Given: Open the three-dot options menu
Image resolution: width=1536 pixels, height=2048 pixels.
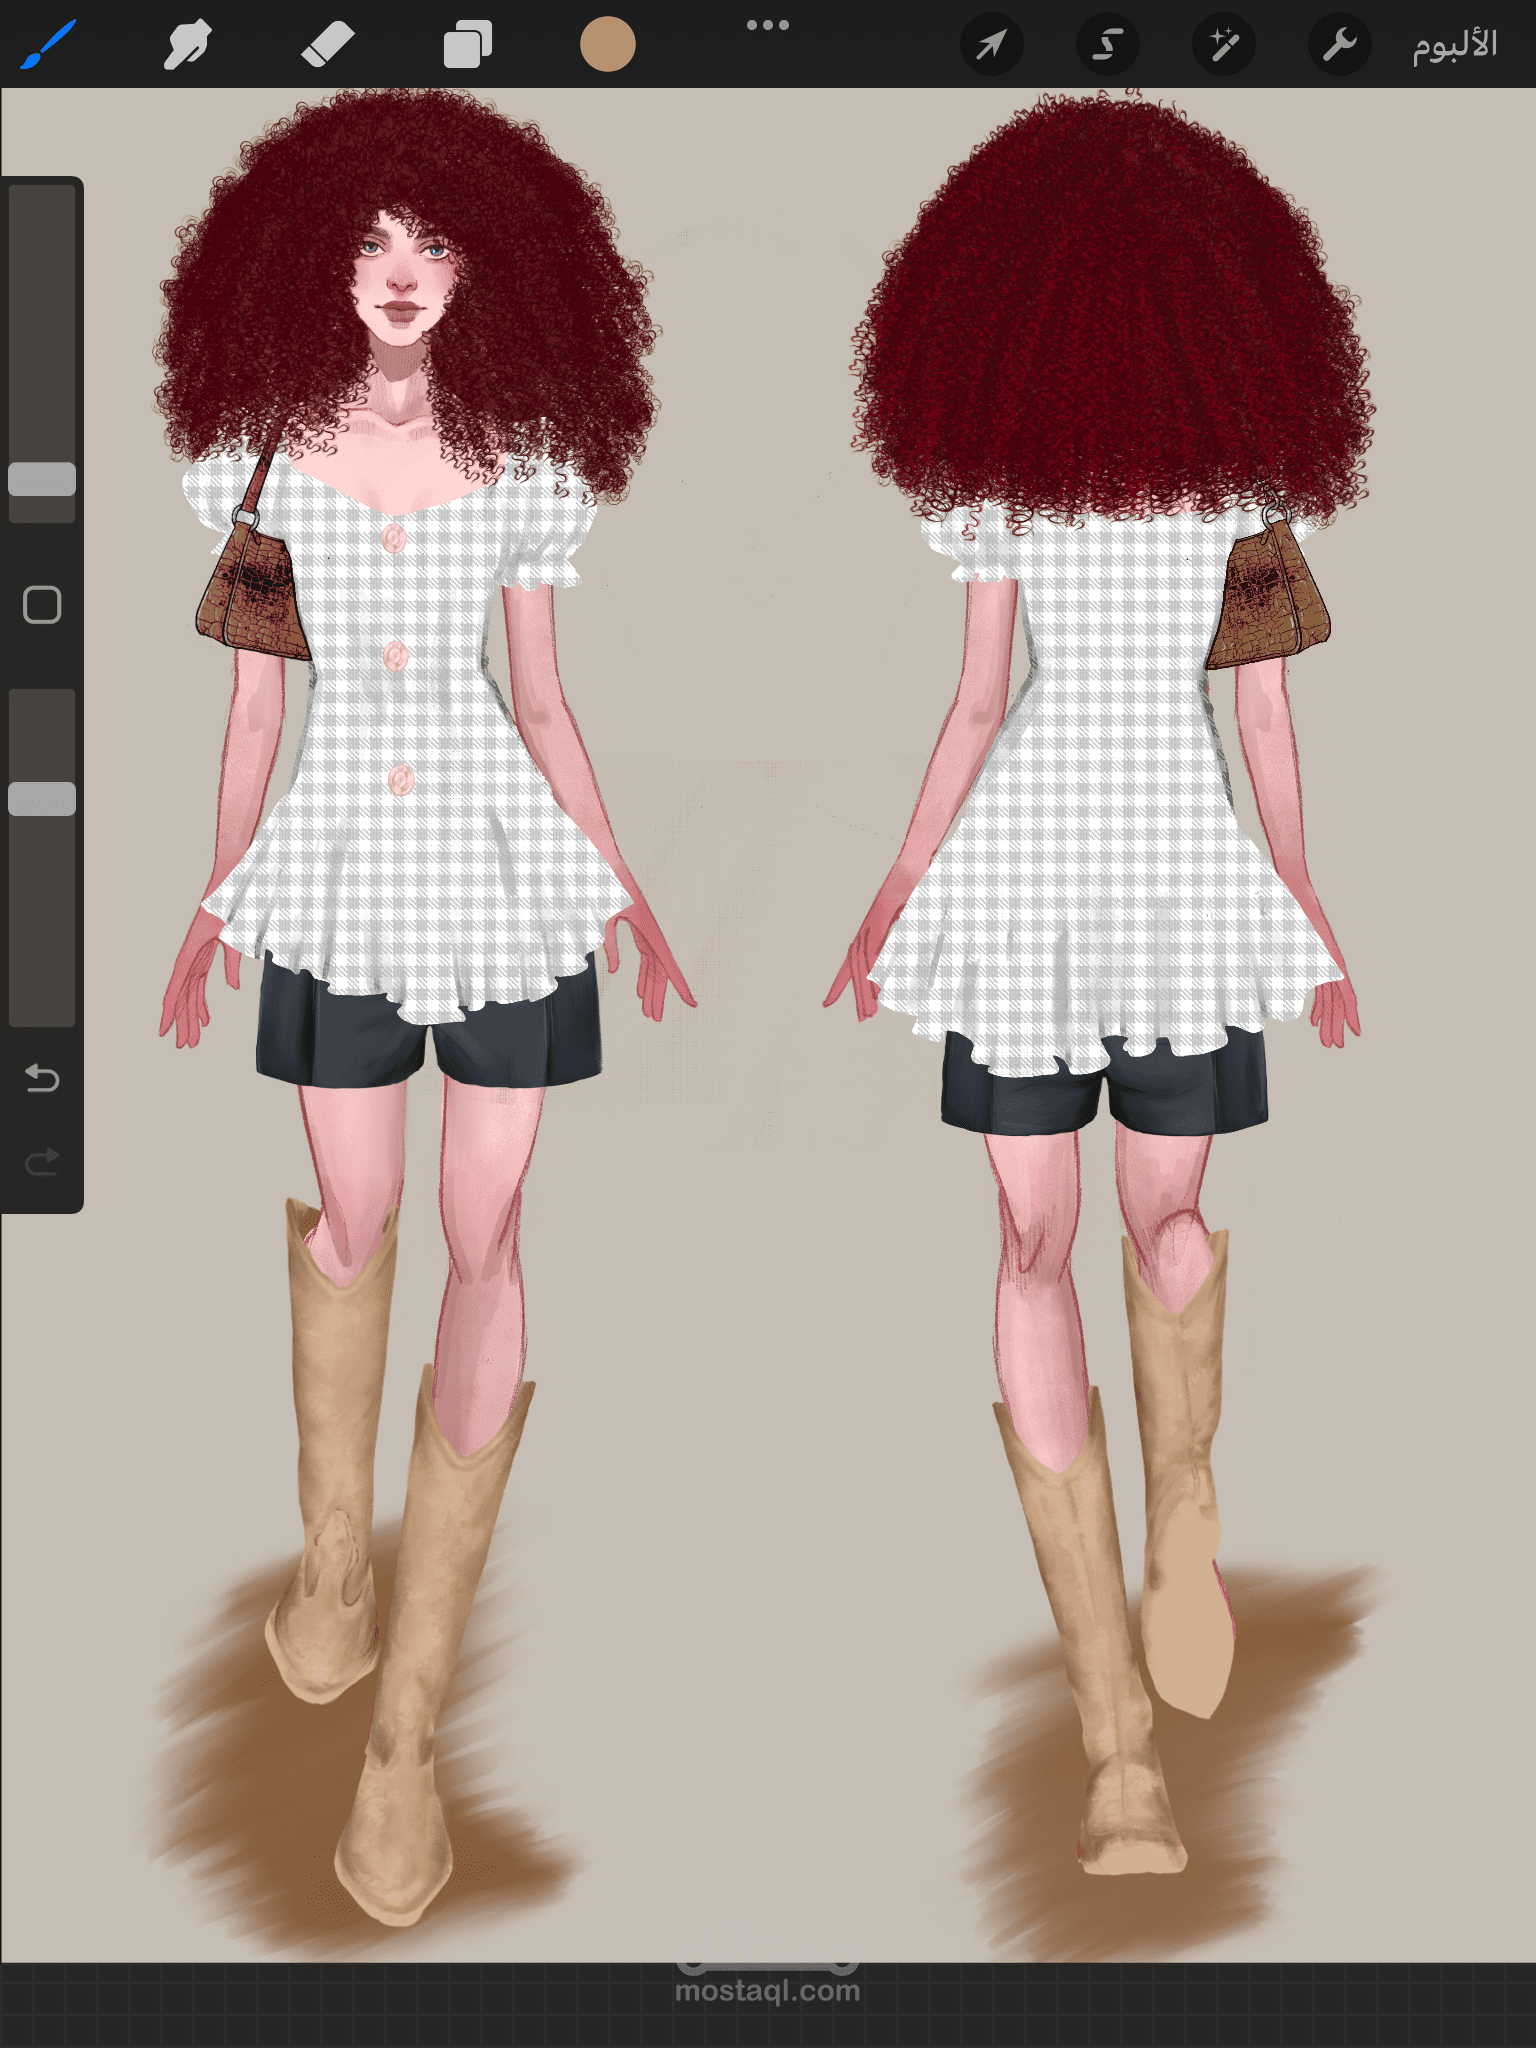Looking at the screenshot, I should [768, 25].
